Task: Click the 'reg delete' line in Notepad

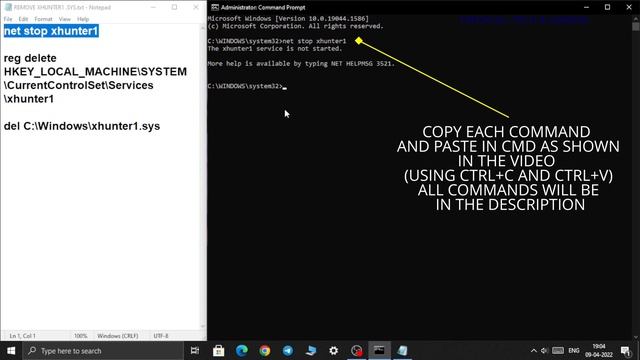Action: [x=30, y=58]
